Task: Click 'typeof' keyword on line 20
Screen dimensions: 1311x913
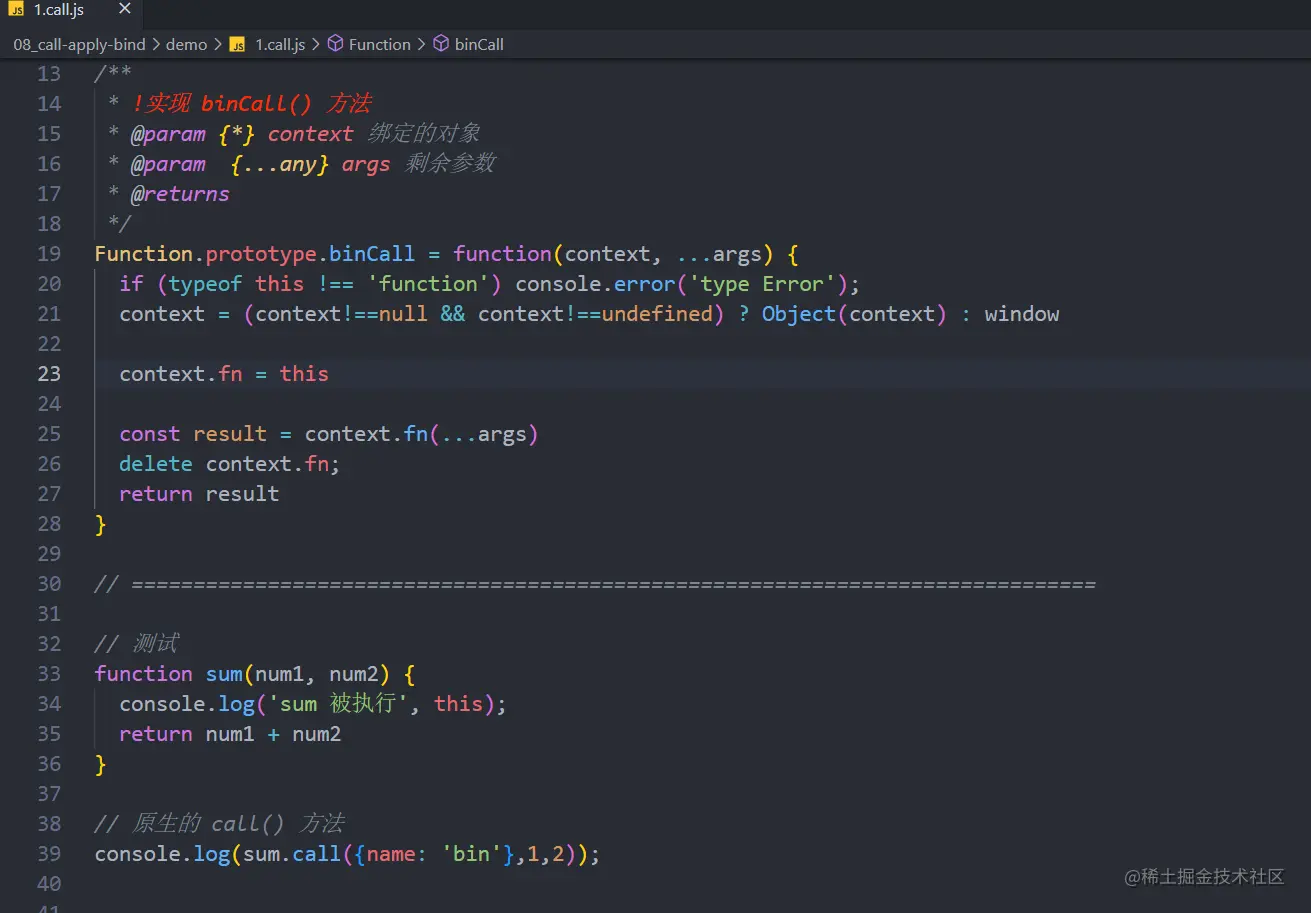Action: (206, 284)
